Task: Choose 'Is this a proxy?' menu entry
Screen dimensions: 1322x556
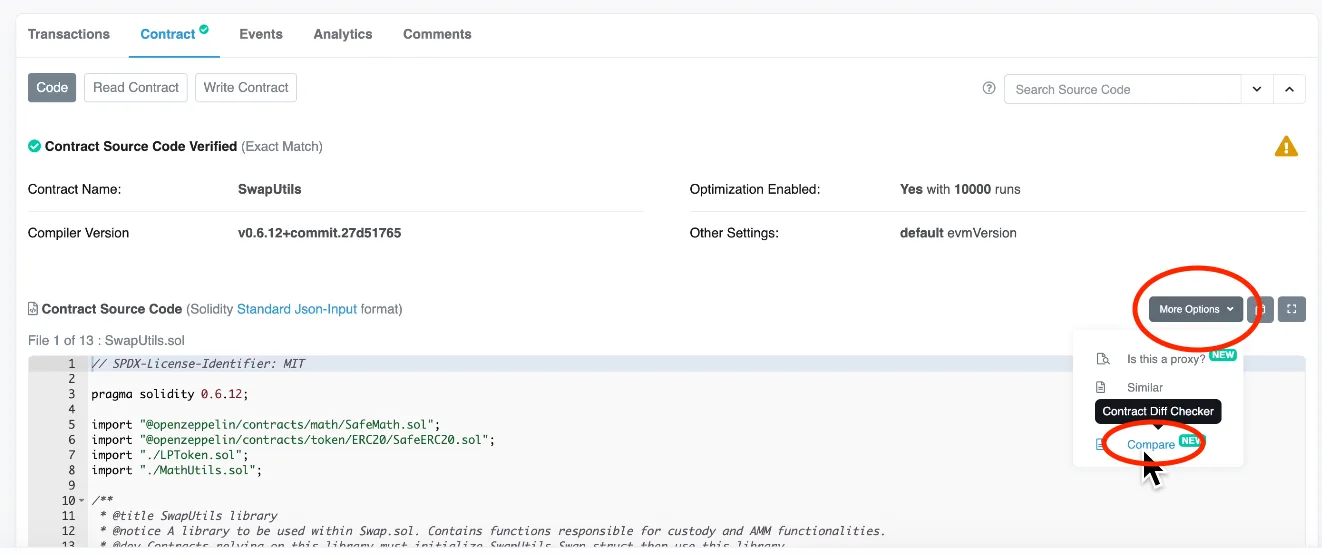Action: [1166, 359]
